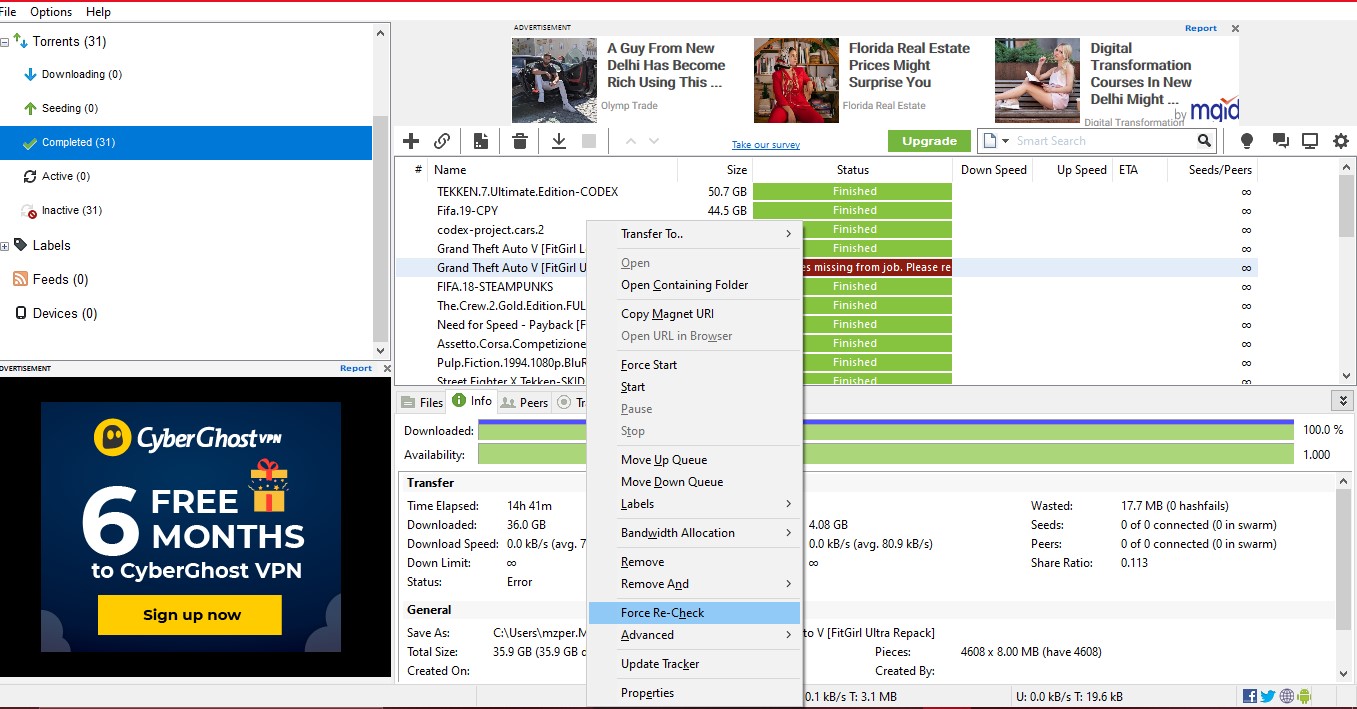Screen dimensions: 1357x709
Task: Click the Smart Search magnifier icon
Action: [x=1205, y=141]
